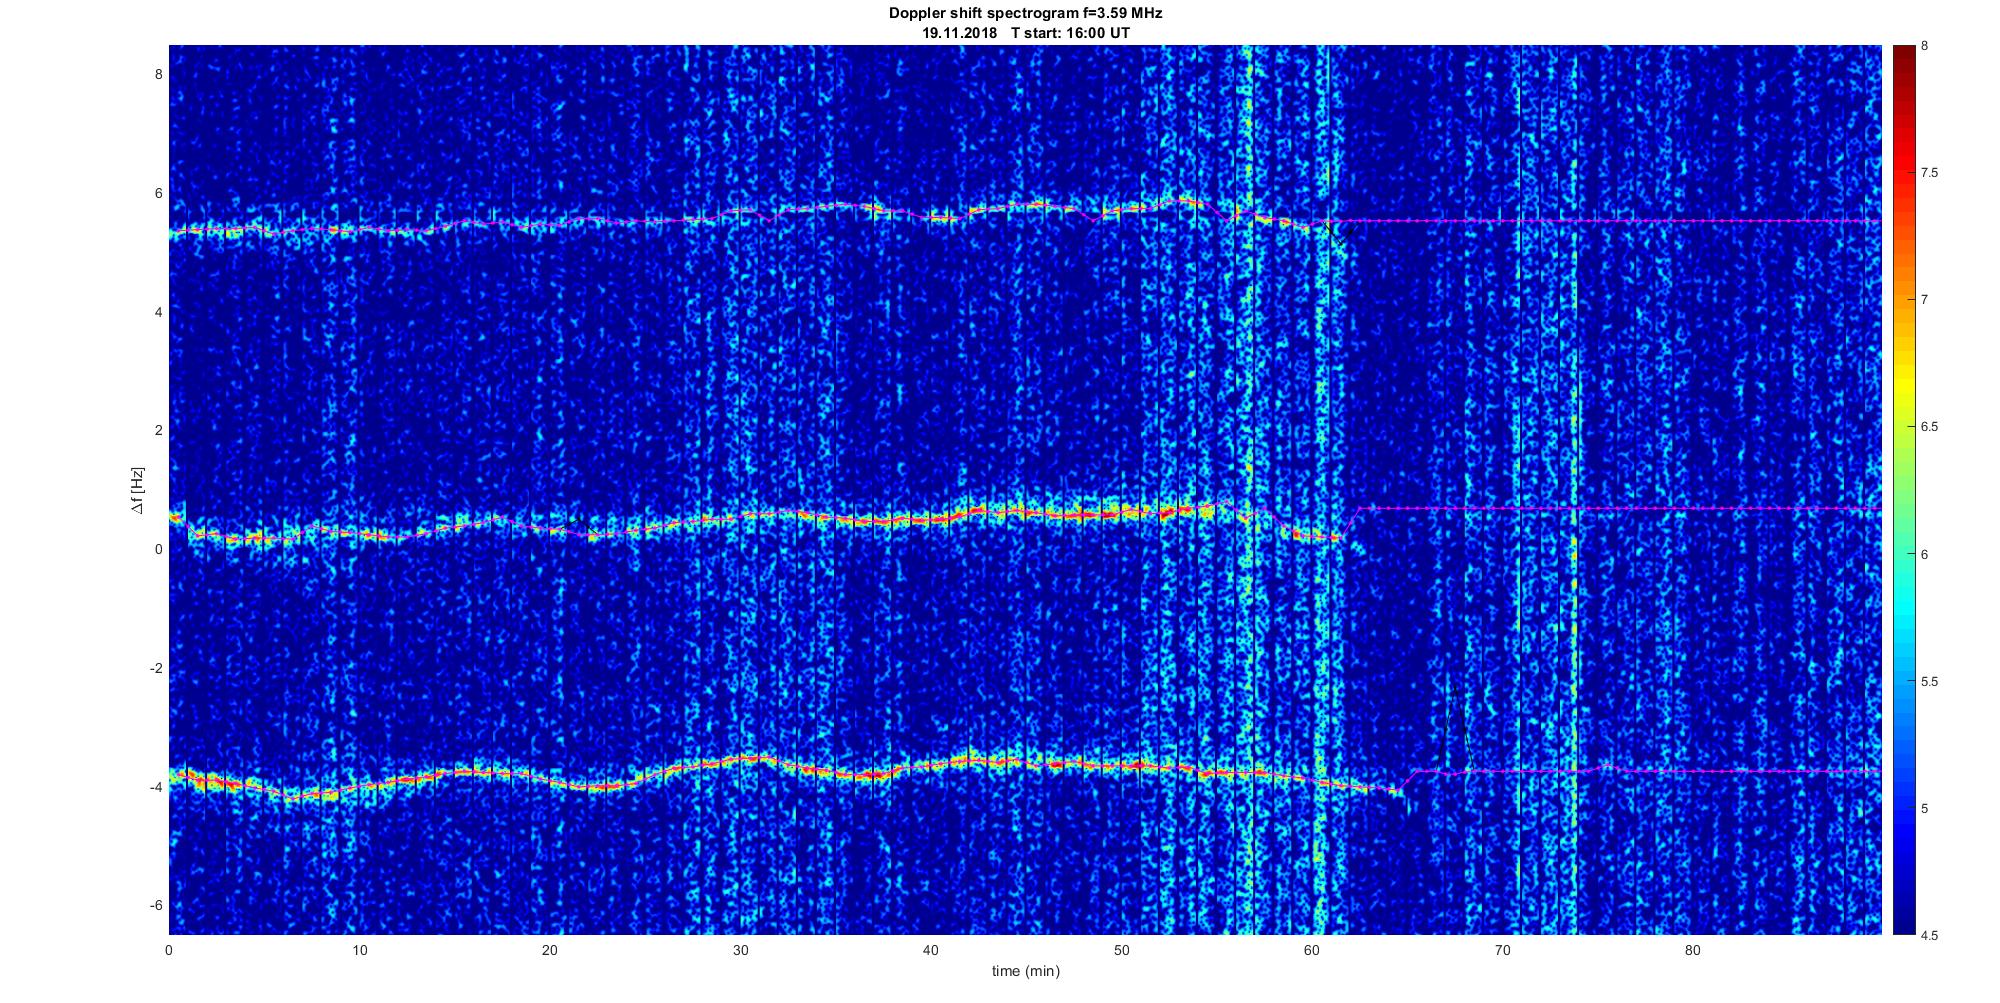Viewport: 2000px width, 1003px height.
Task: Select the x-axis tick label 70
Action: (1502, 950)
